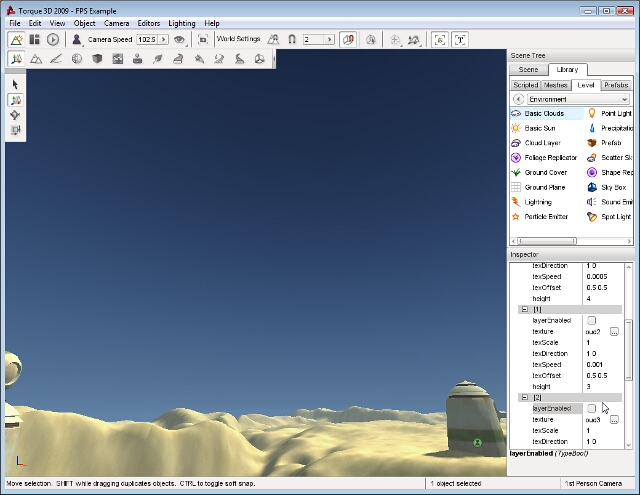The width and height of the screenshot is (640, 495).
Task: Open the World Editor mode icon
Action: click(16, 39)
